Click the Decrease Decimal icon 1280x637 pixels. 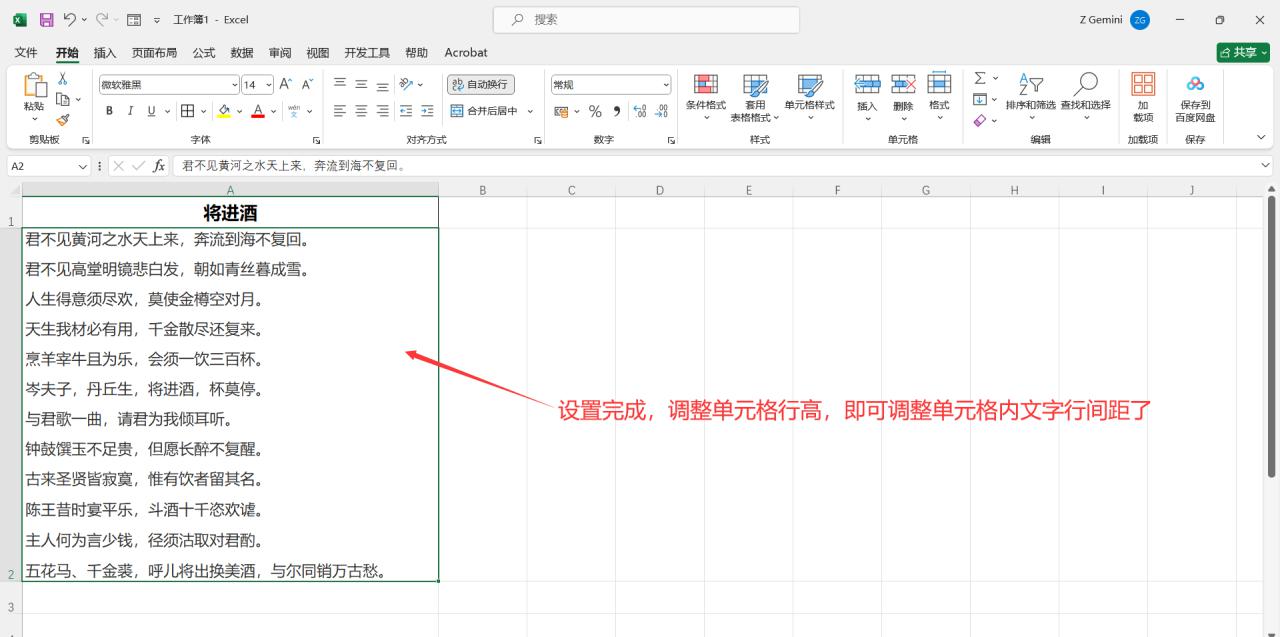(662, 111)
